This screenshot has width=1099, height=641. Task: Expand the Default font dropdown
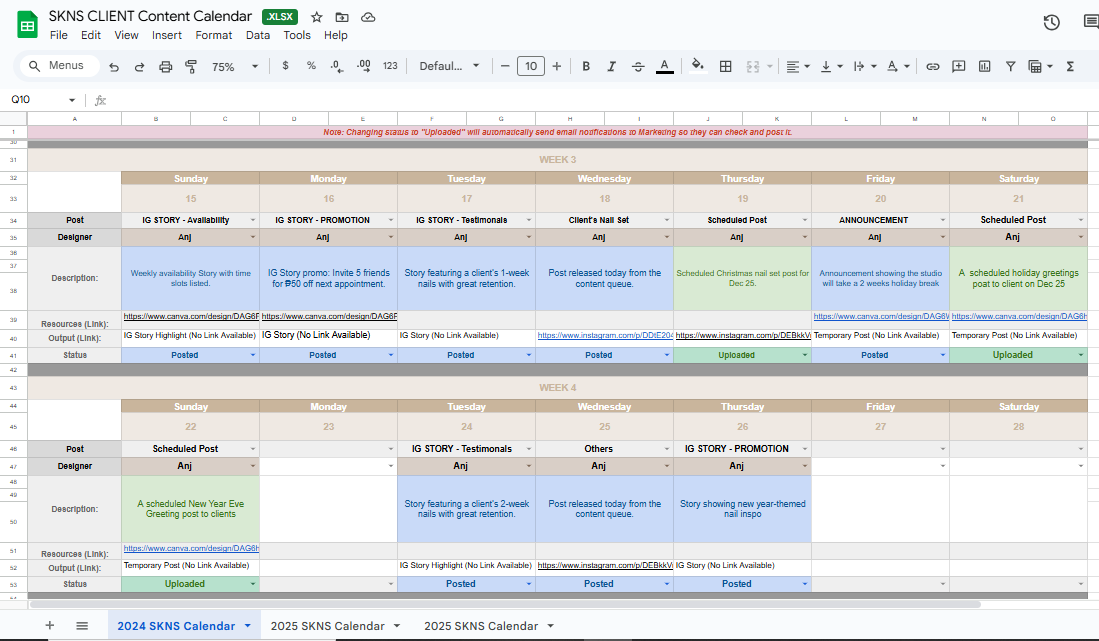point(449,66)
